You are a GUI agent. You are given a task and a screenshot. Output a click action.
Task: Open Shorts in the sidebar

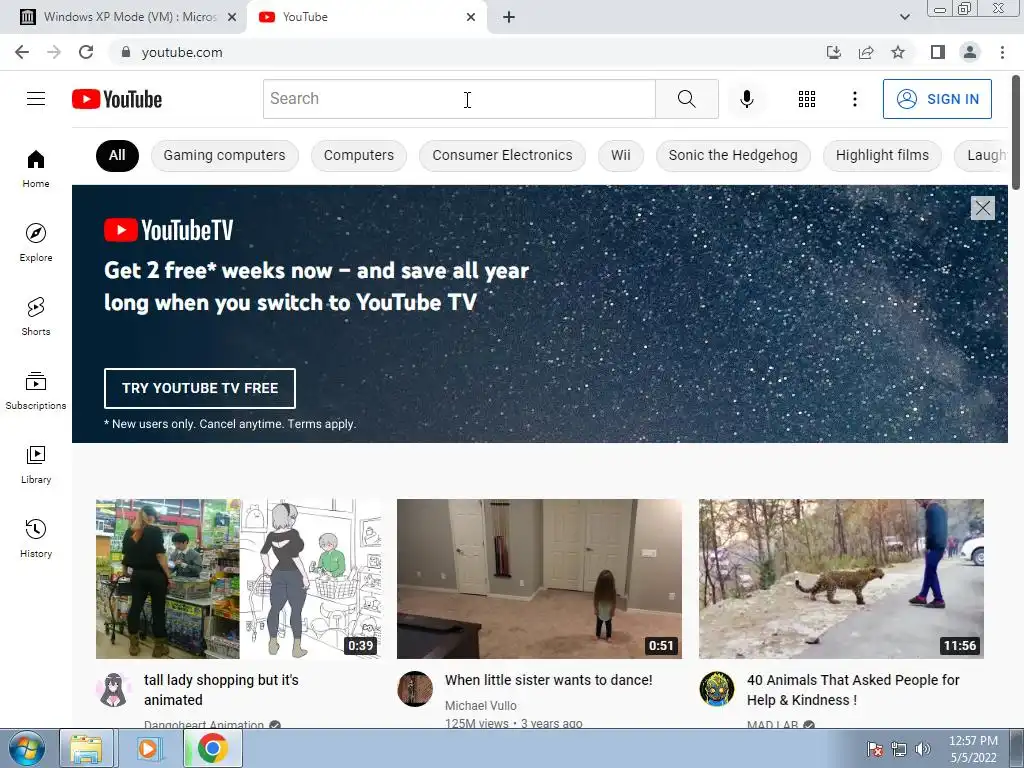coord(36,316)
